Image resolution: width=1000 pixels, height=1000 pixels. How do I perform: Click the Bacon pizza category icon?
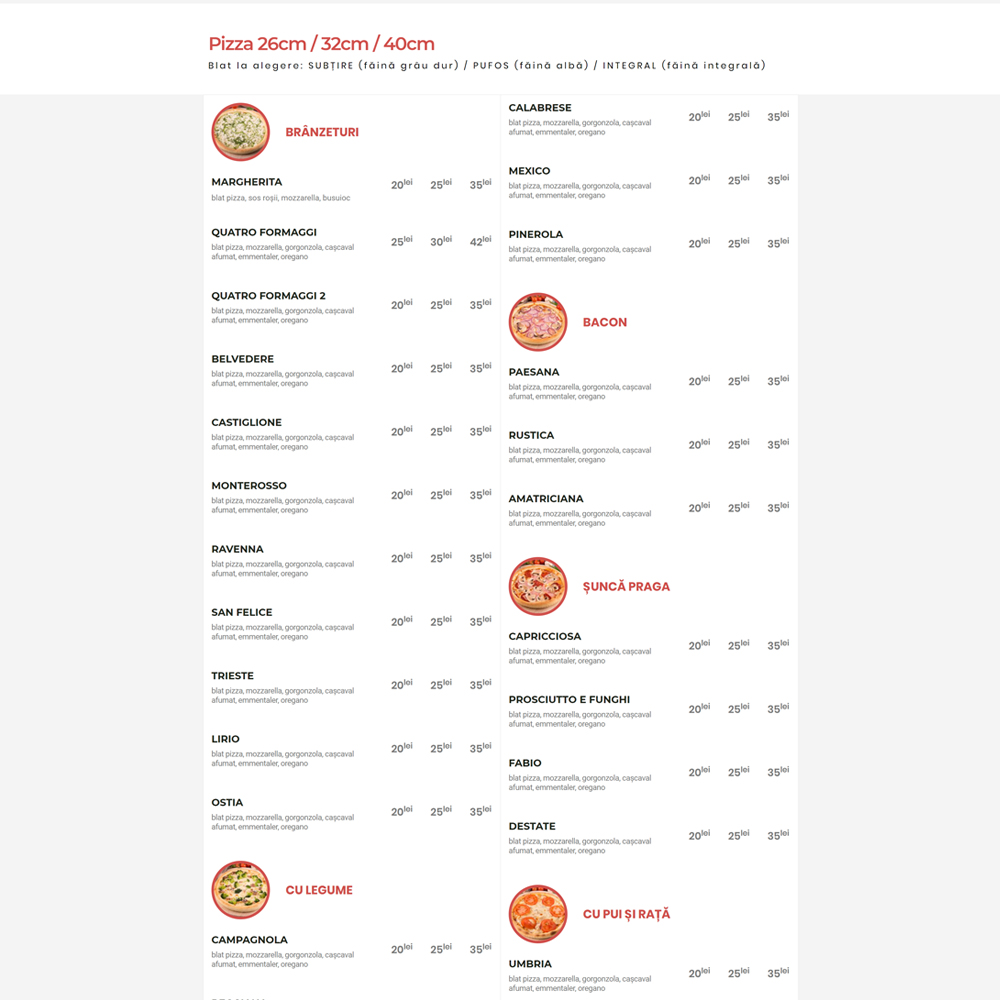tap(538, 322)
